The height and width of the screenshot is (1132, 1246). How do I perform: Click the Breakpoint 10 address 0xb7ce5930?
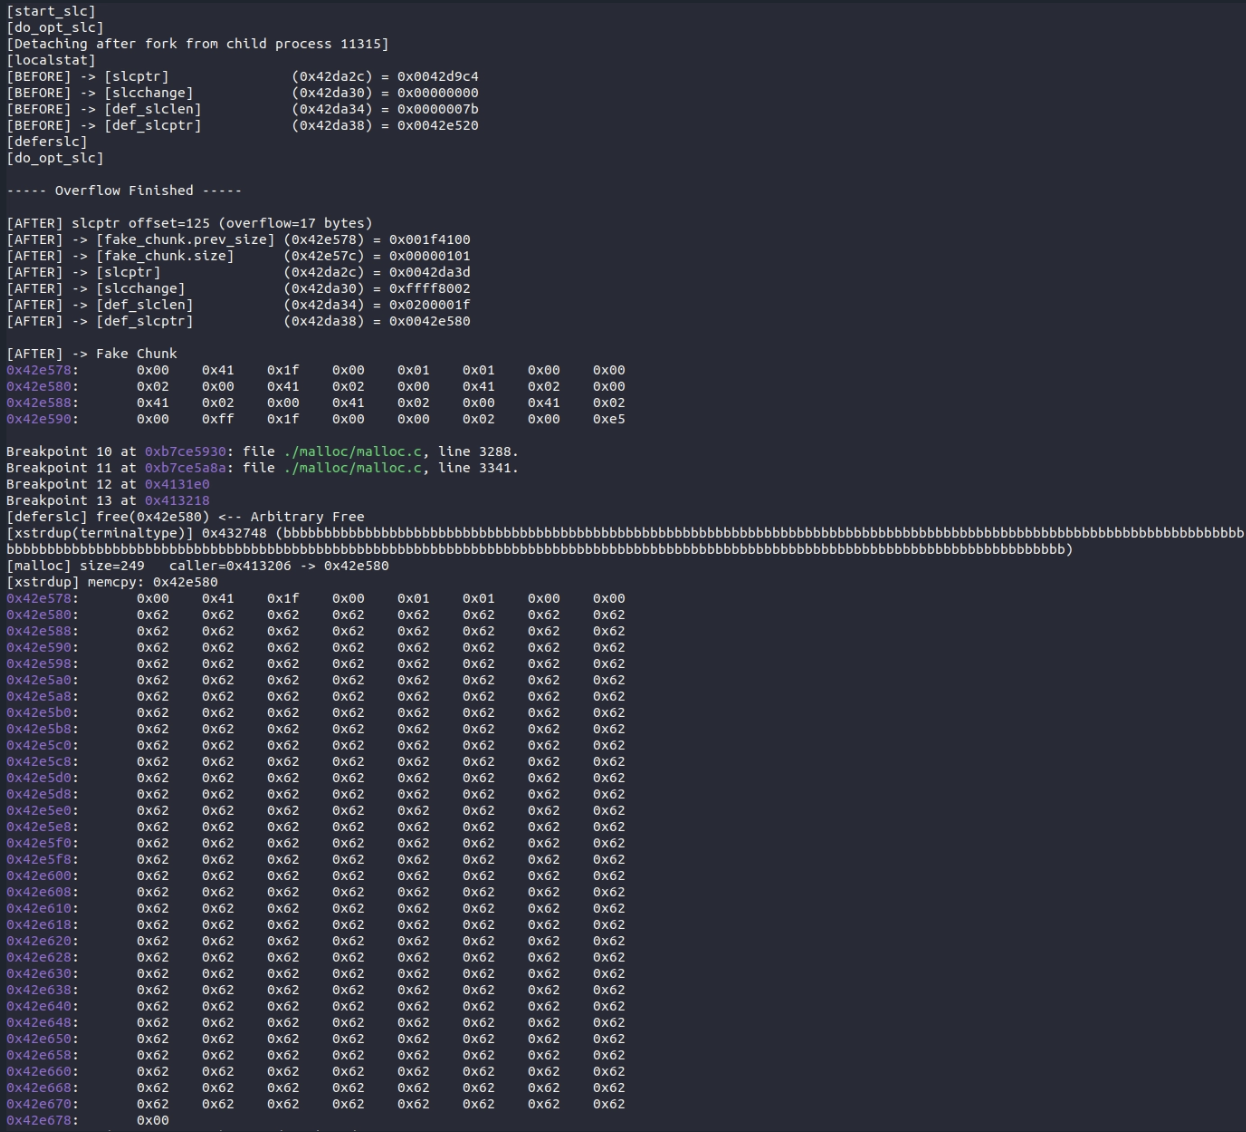pyautogui.click(x=189, y=452)
